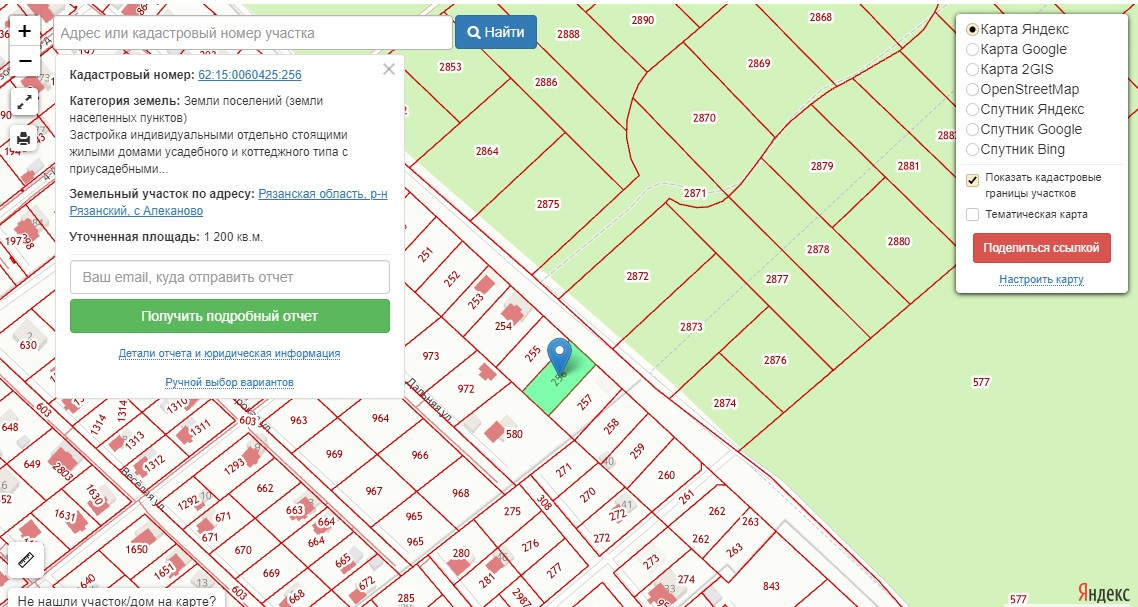The image size is (1138, 607).
Task: Select Спутник Яндекс layer
Action: 973,110
